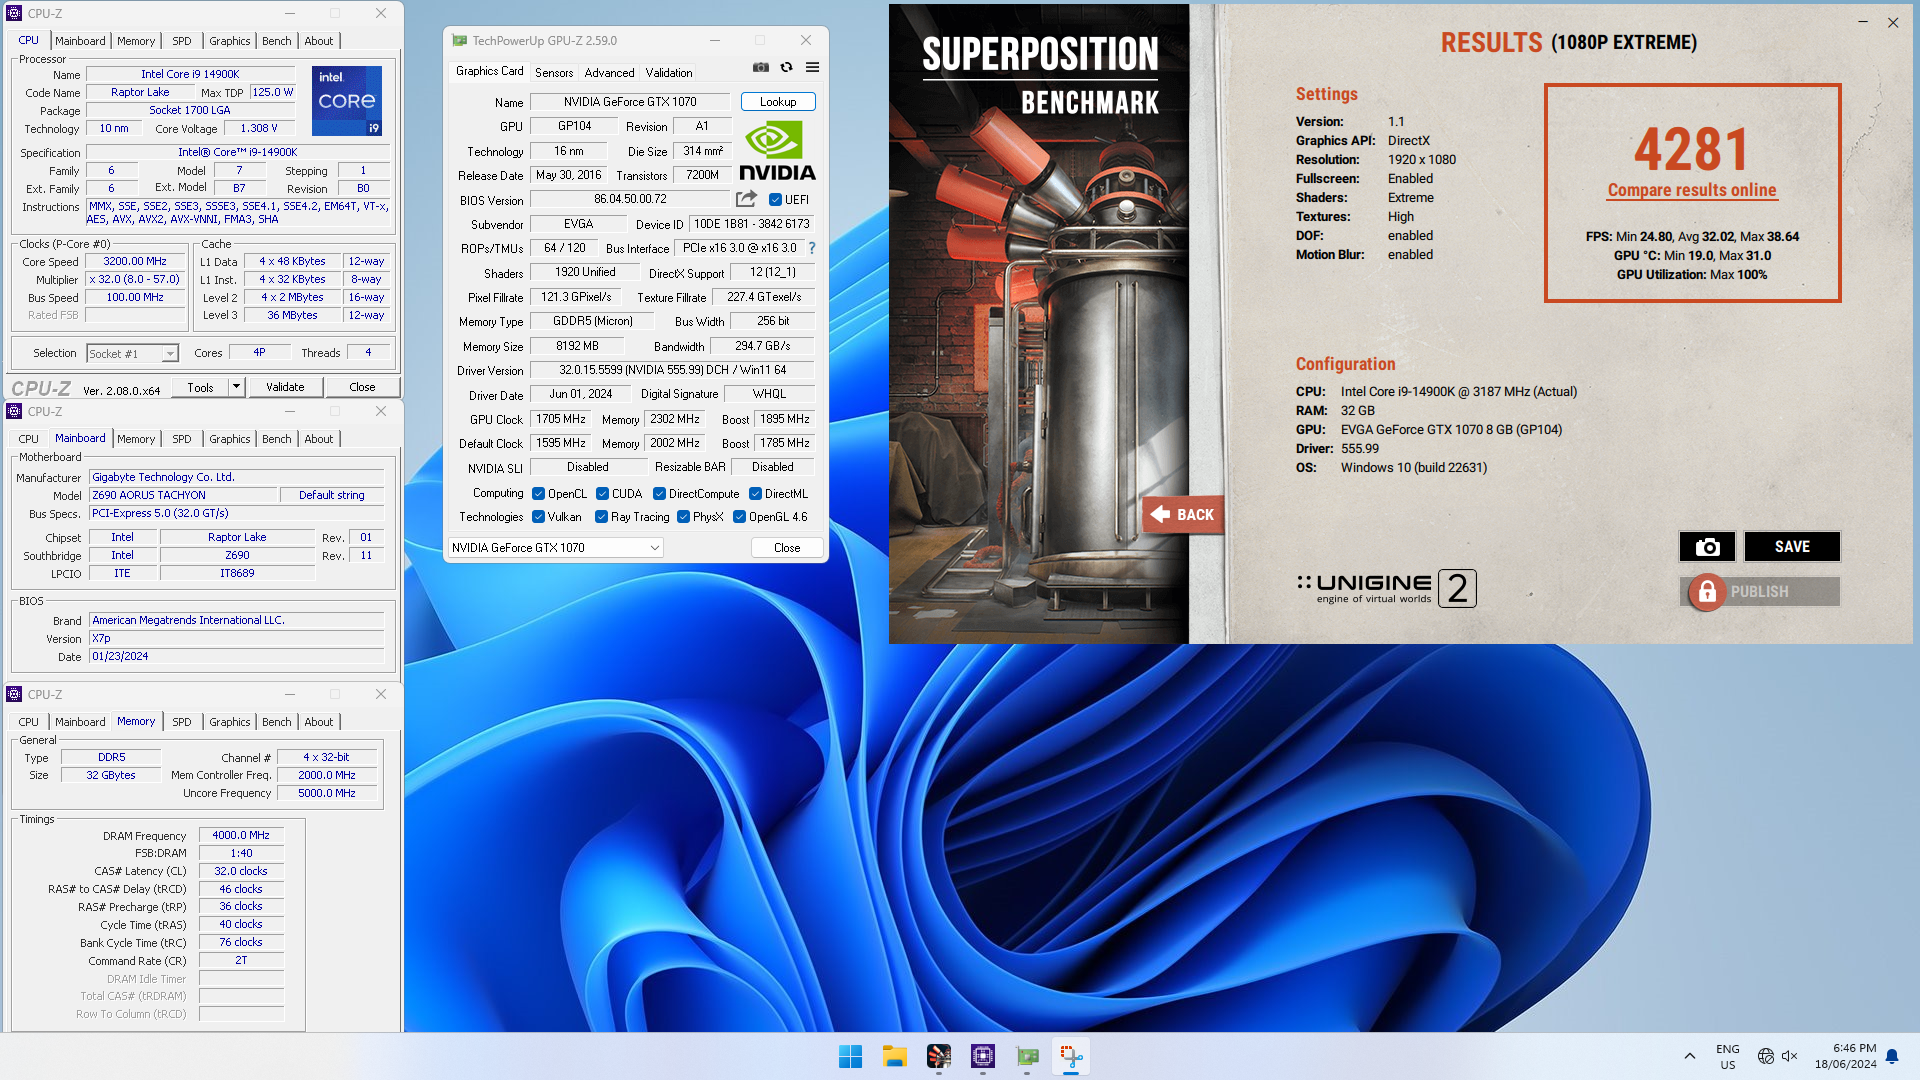
Task: Click the Lookup button in GPU-Z
Action: [x=778, y=102]
